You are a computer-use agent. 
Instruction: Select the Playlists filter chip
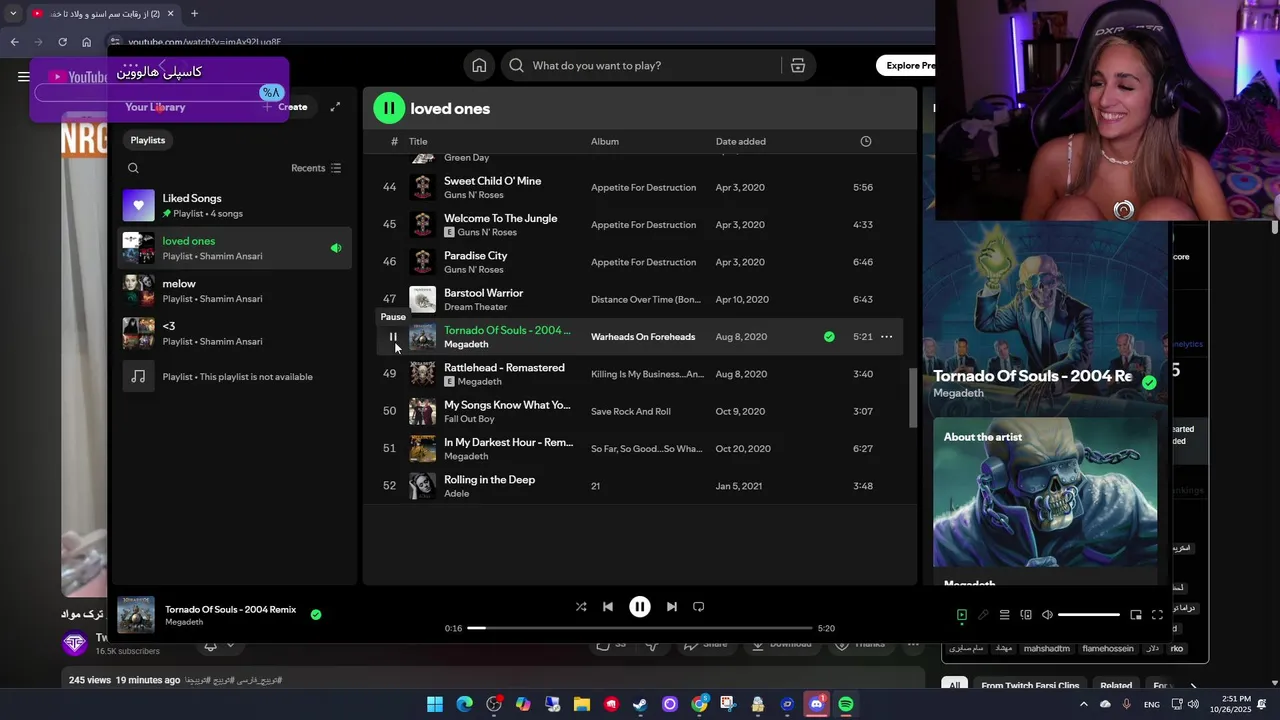148,140
